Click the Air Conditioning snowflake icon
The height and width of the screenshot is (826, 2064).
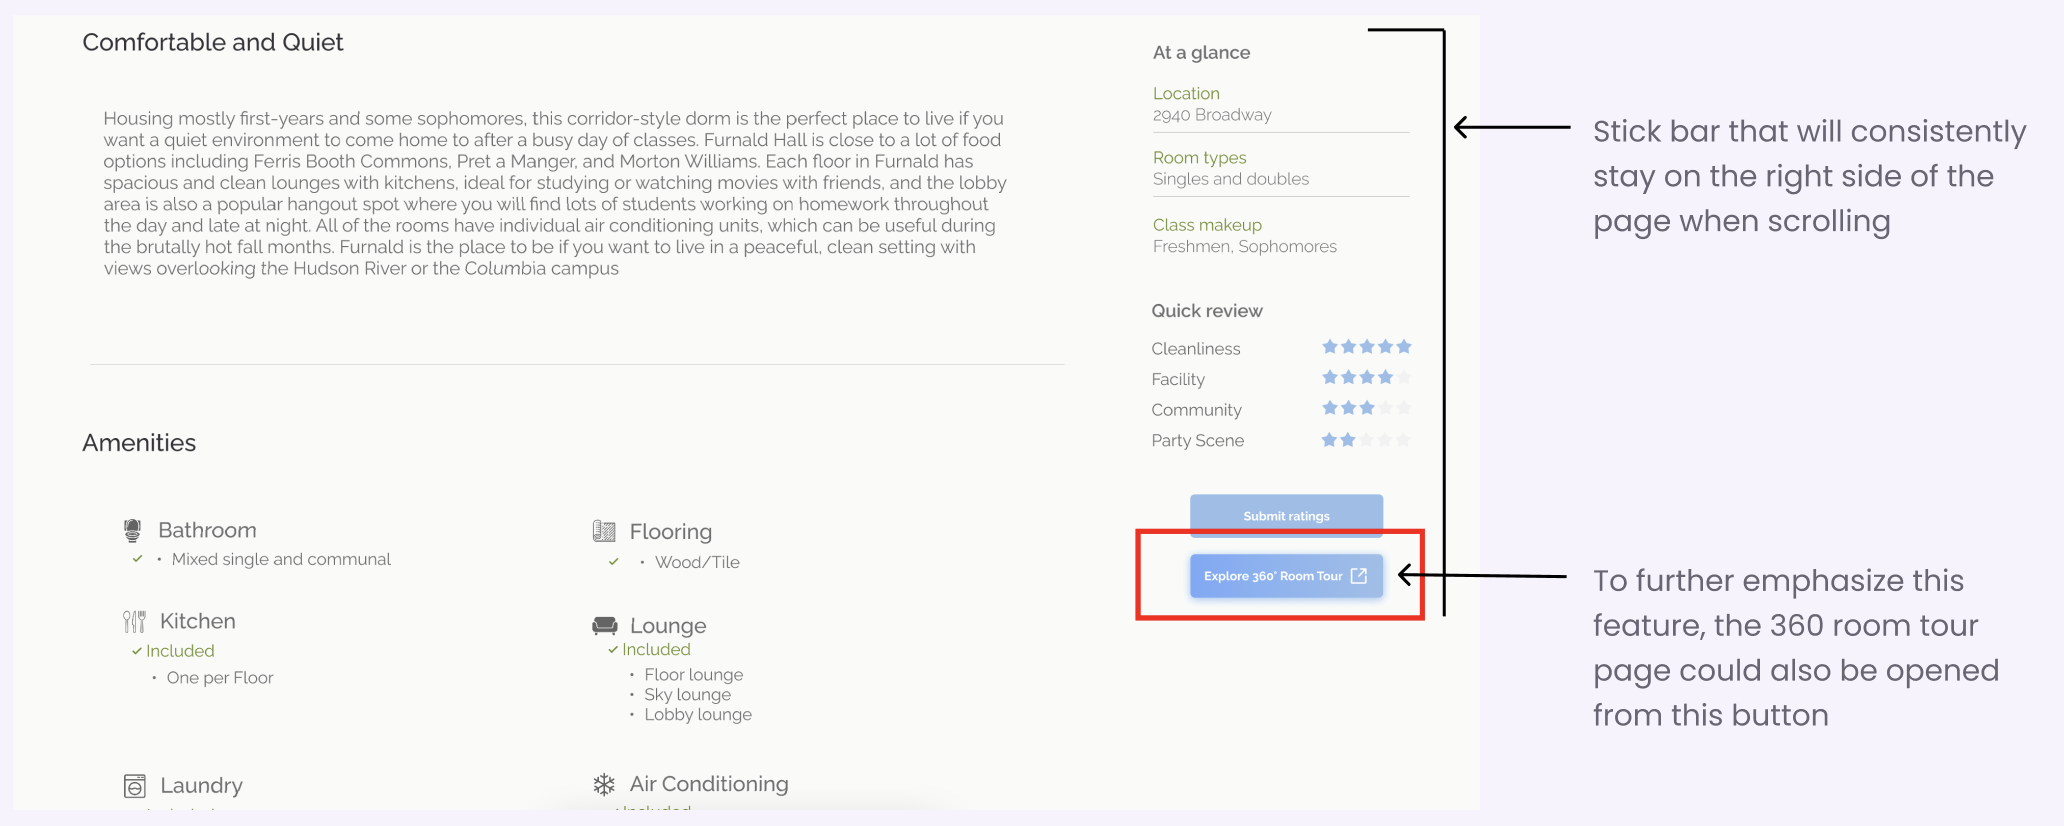click(604, 784)
